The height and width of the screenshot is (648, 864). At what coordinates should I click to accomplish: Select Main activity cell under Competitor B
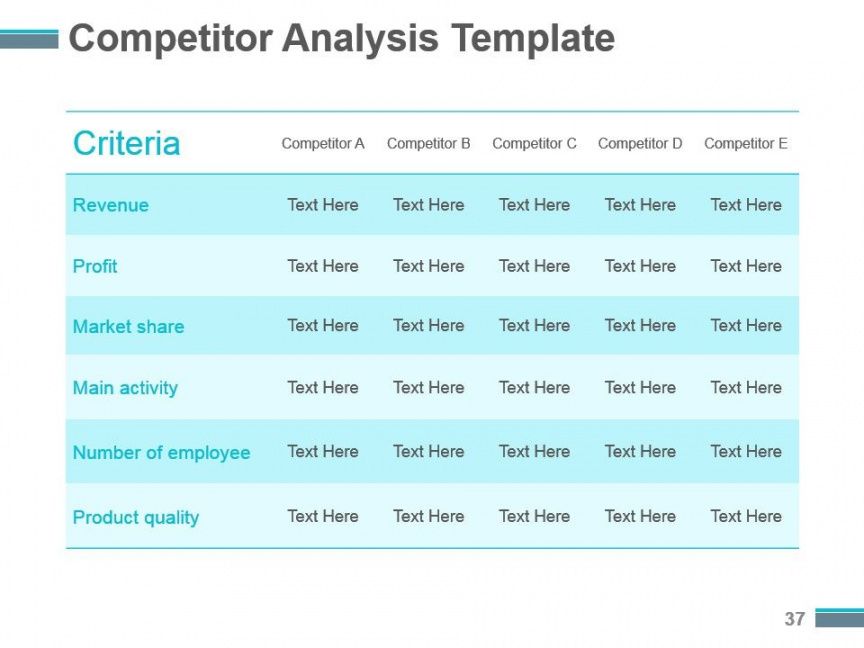coord(428,388)
